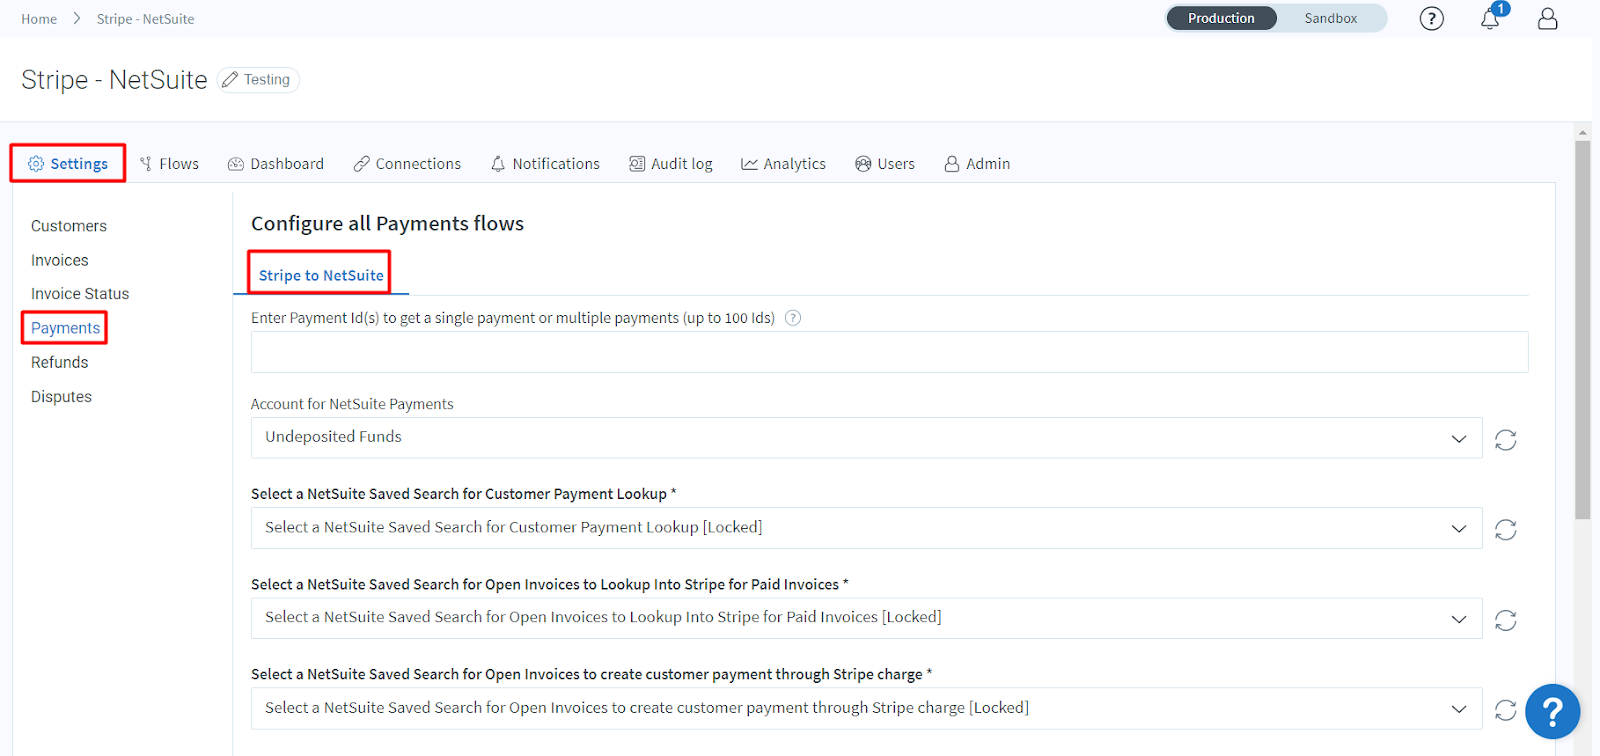Refresh the Customer Payment Lookup saved search list

coord(1505,529)
